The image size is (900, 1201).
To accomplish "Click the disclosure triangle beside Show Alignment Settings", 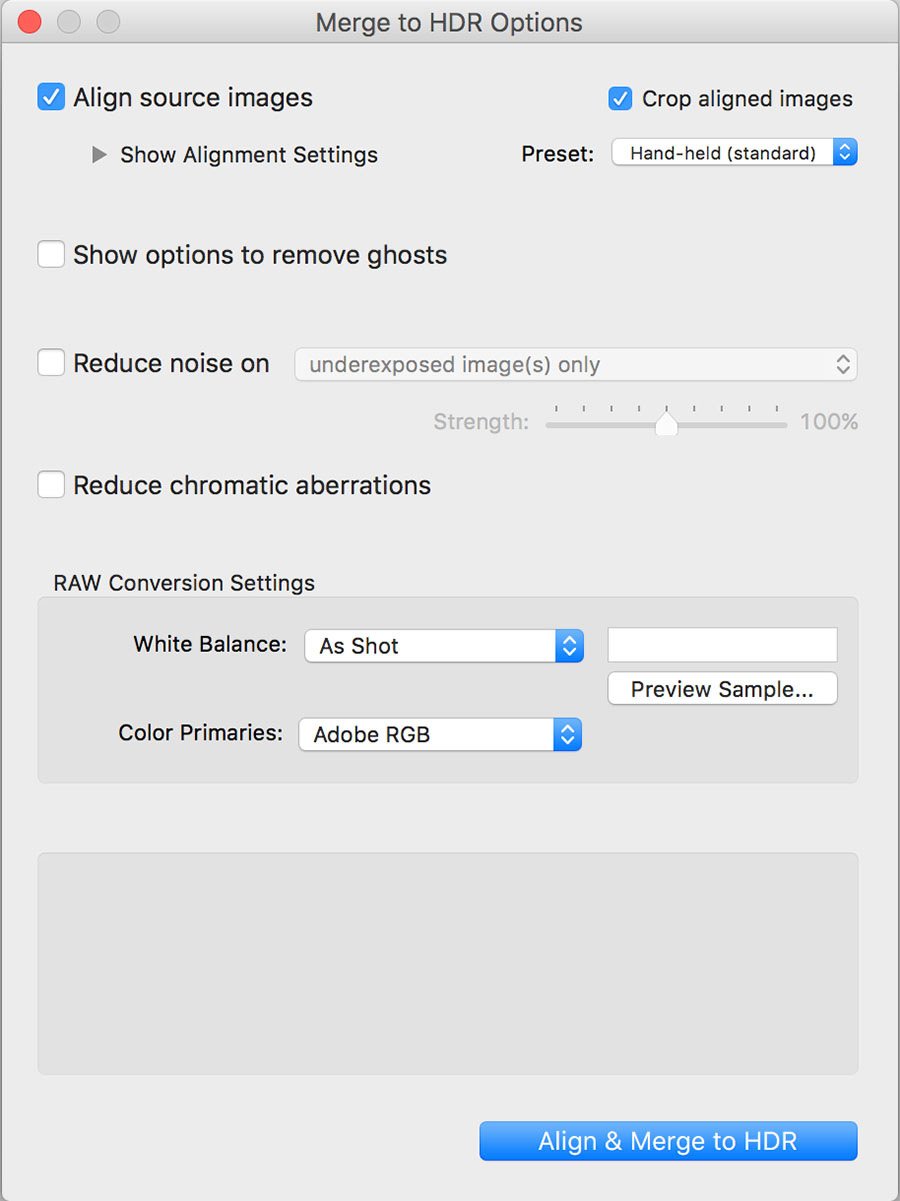I will pos(98,155).
